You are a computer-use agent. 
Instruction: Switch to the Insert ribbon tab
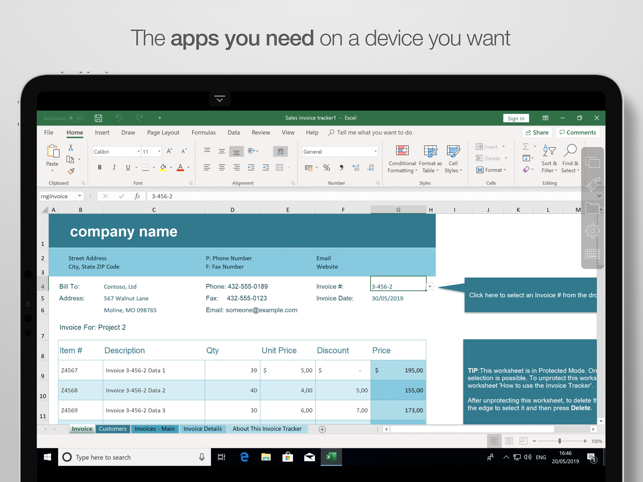(102, 132)
